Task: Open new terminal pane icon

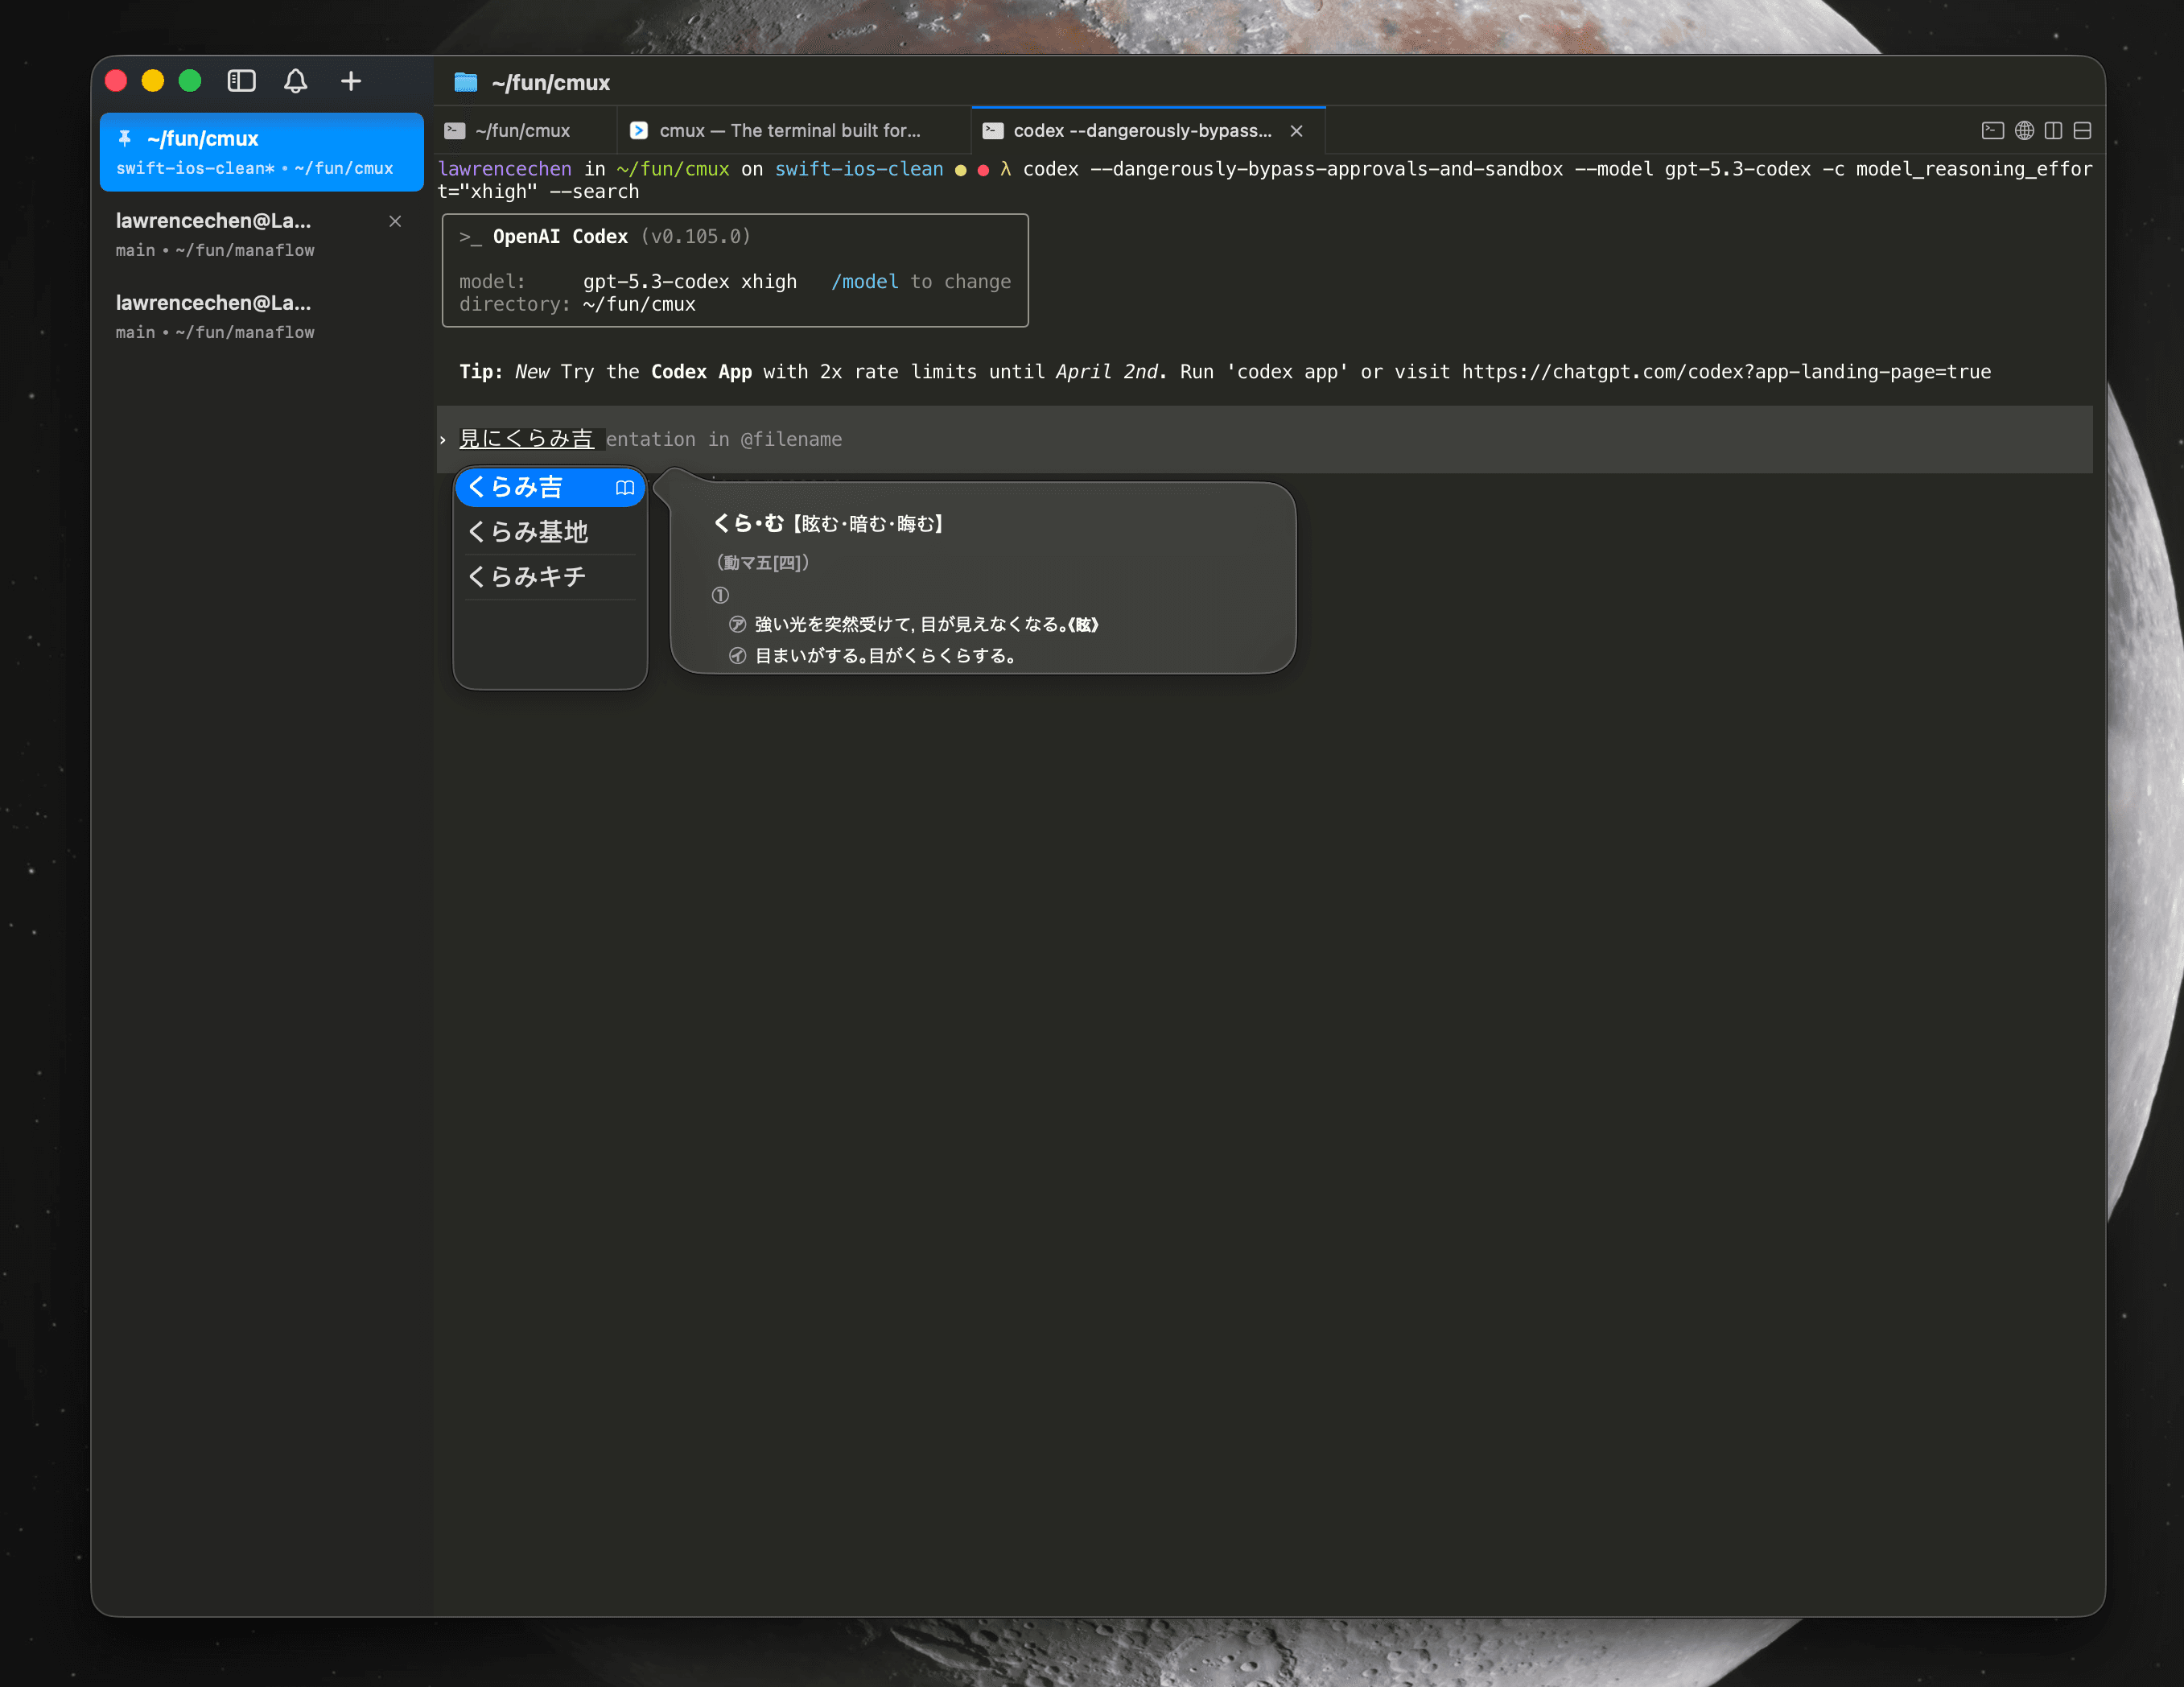Action: [x=1992, y=131]
